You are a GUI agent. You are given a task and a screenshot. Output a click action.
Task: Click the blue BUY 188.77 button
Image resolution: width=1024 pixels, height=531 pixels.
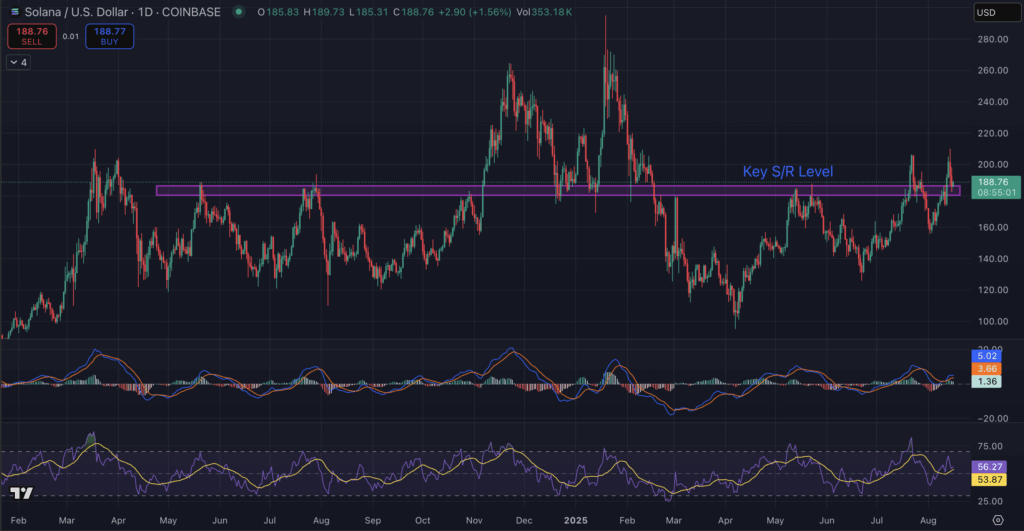pos(110,36)
